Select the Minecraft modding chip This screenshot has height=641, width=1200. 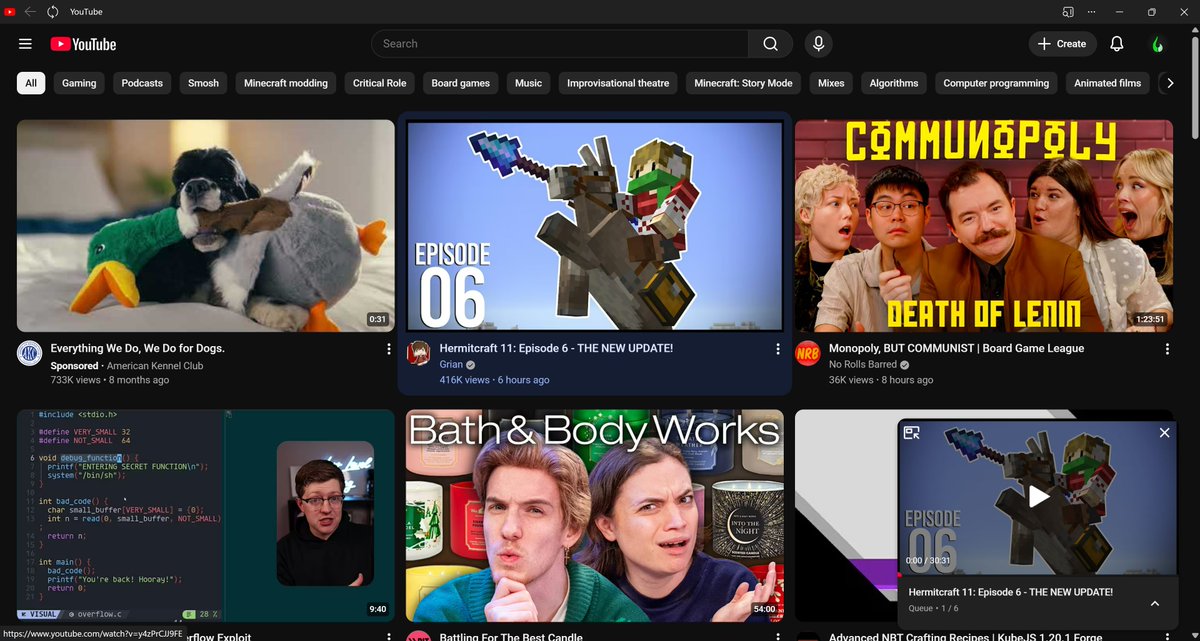click(x=286, y=83)
